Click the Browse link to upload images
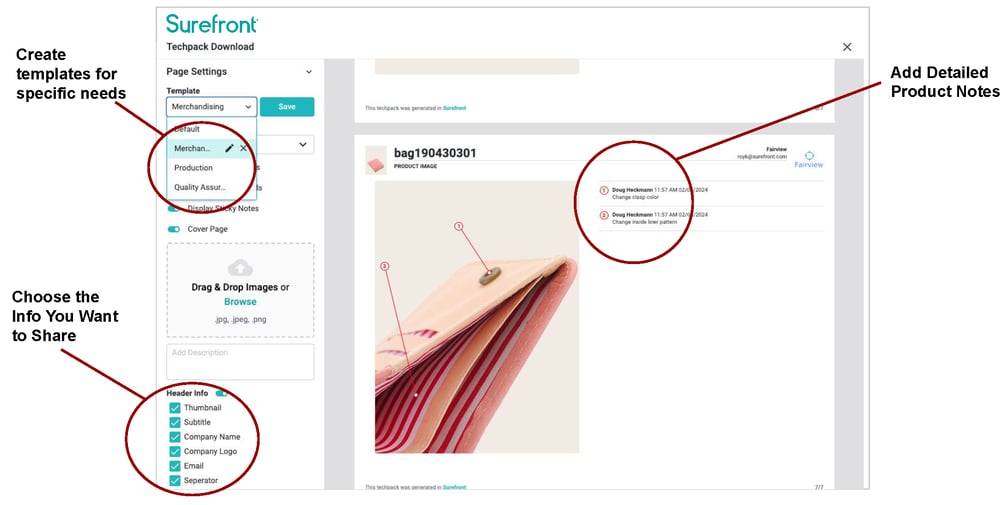The height and width of the screenshot is (505, 1008). (240, 302)
